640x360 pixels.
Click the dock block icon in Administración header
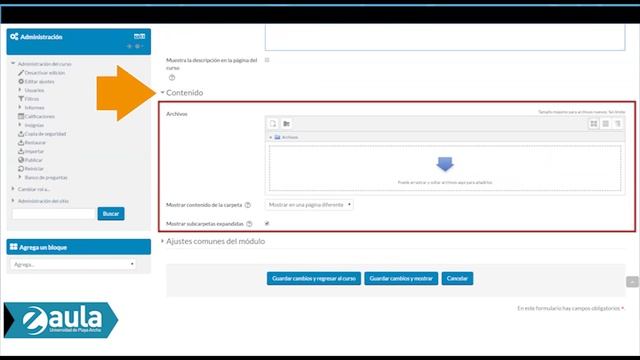(x=140, y=36)
